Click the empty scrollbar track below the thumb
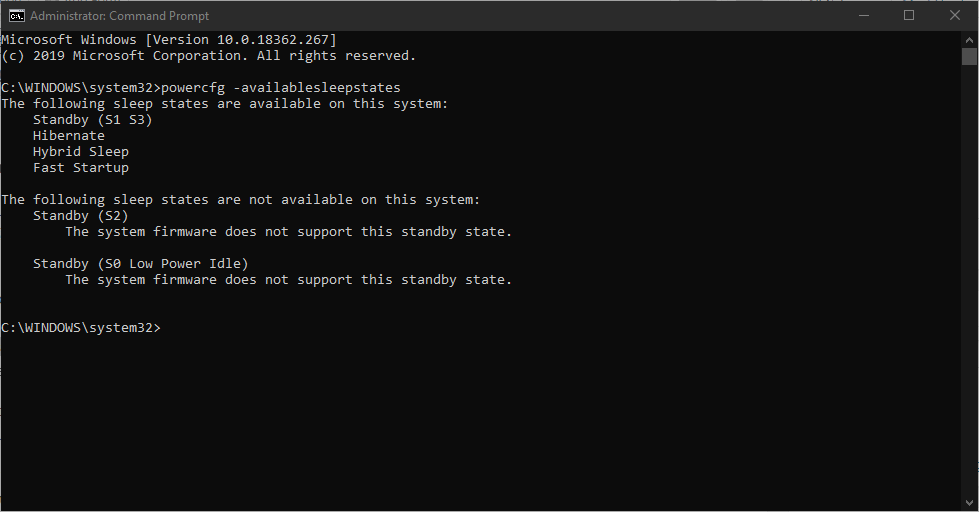The height and width of the screenshot is (512, 979). (969, 281)
